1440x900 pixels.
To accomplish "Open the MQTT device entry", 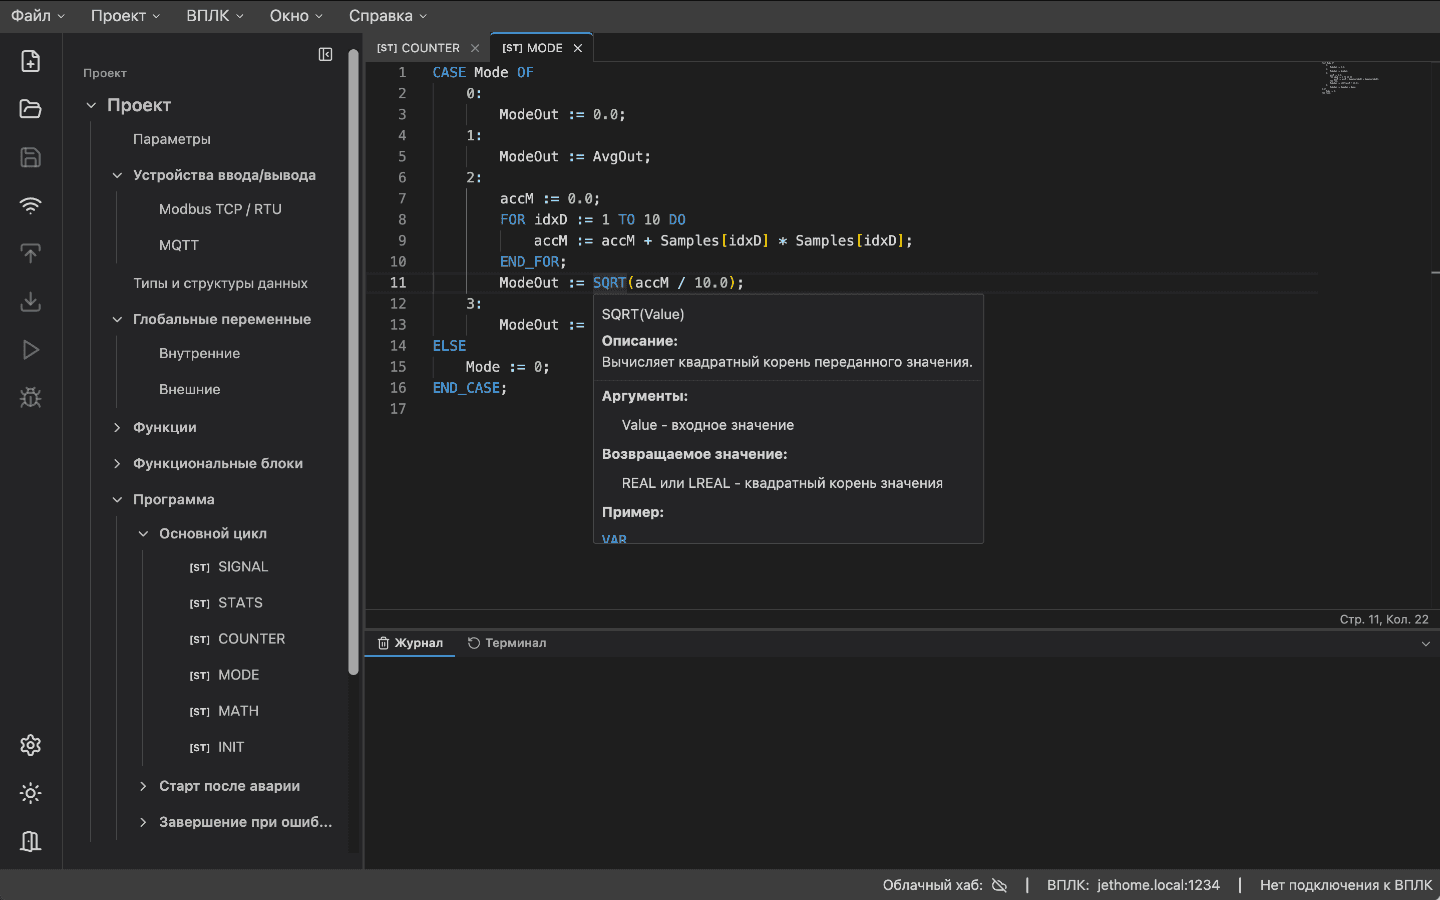I will pyautogui.click(x=179, y=245).
